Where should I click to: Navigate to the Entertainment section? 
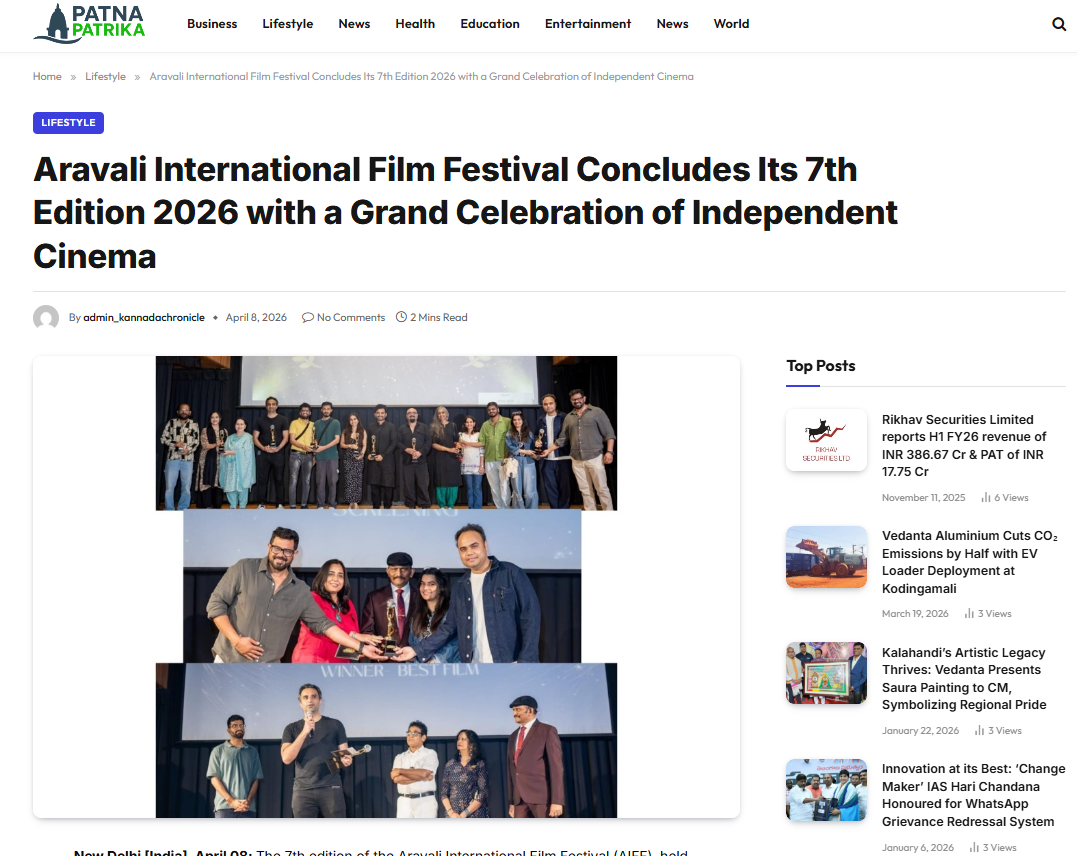588,24
